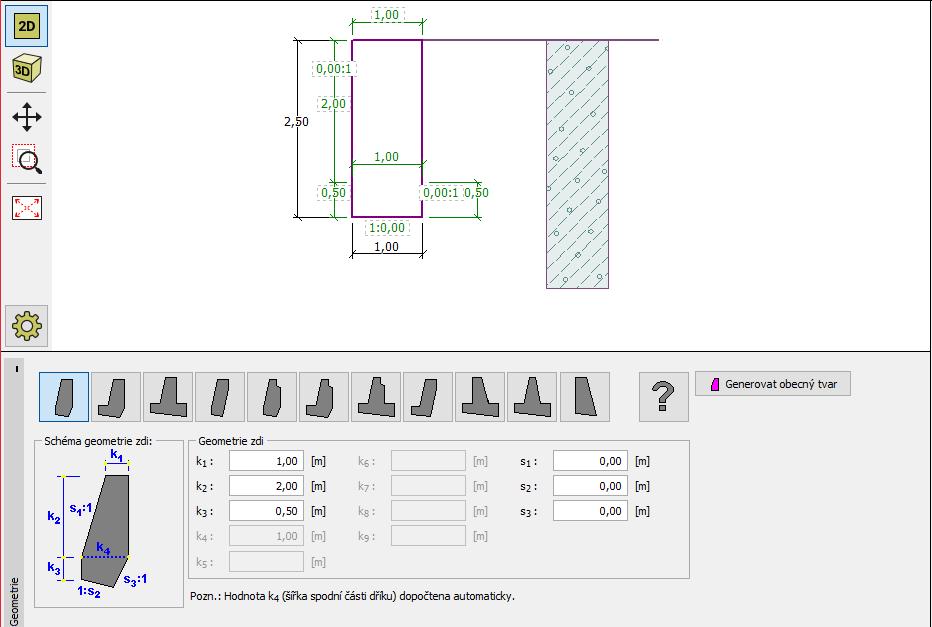Choose second wall shape with front toe

click(116, 397)
